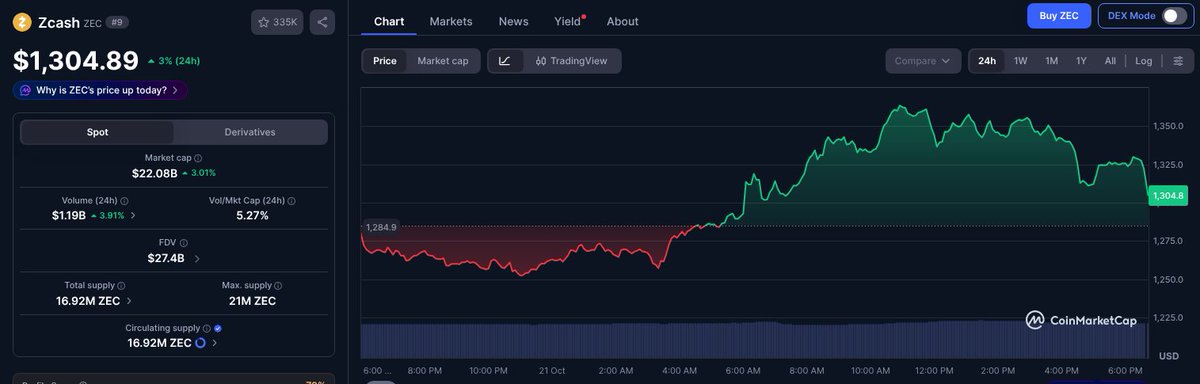The width and height of the screenshot is (1200, 384).
Task: Open the Markets tab
Action: click(x=451, y=21)
